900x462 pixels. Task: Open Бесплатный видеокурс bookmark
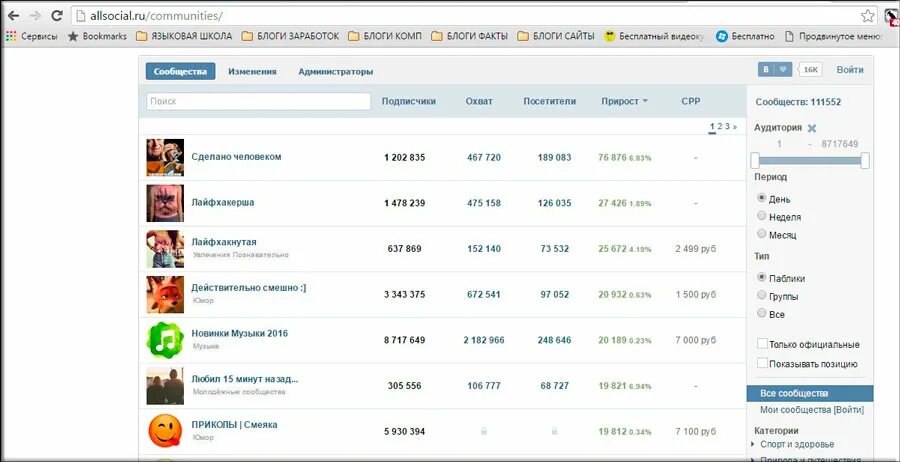tap(654, 36)
